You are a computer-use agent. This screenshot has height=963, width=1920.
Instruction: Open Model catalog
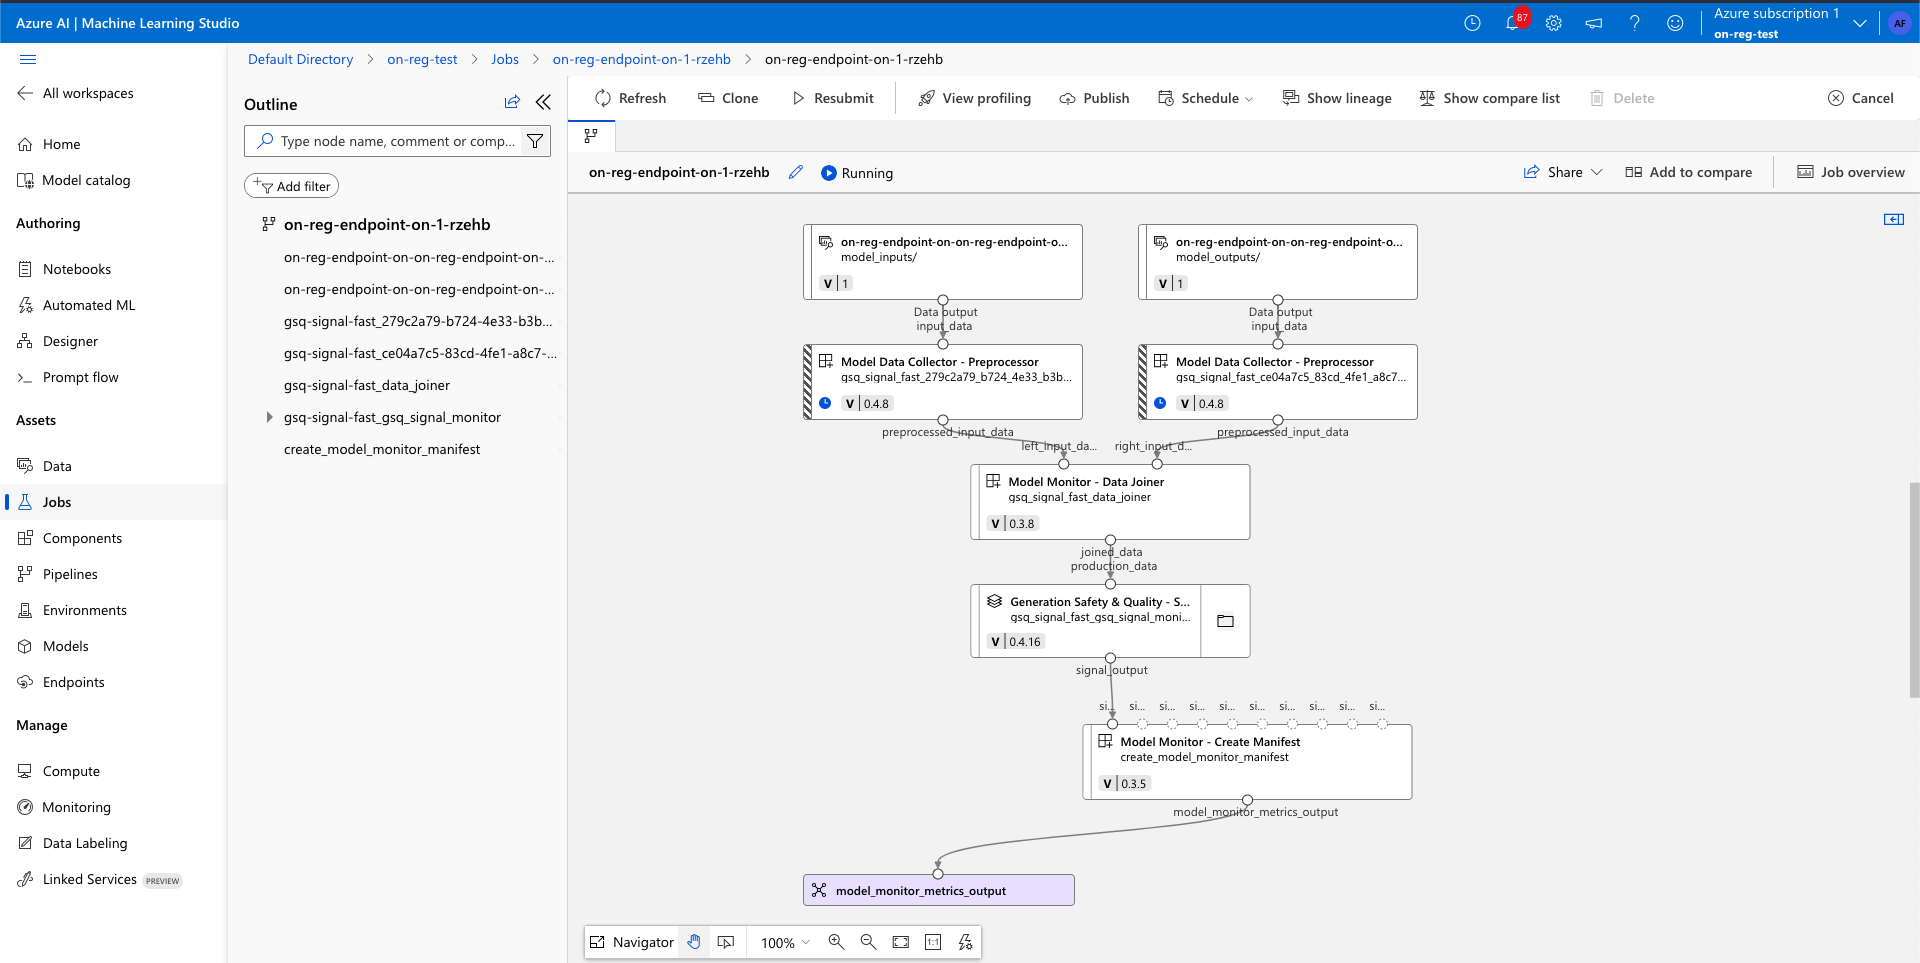[75, 180]
